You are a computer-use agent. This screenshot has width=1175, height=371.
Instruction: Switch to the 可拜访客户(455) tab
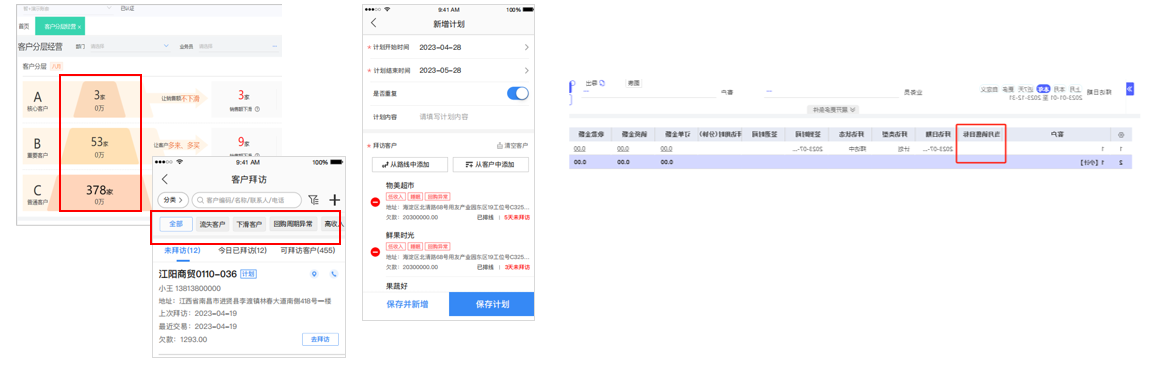tap(308, 250)
